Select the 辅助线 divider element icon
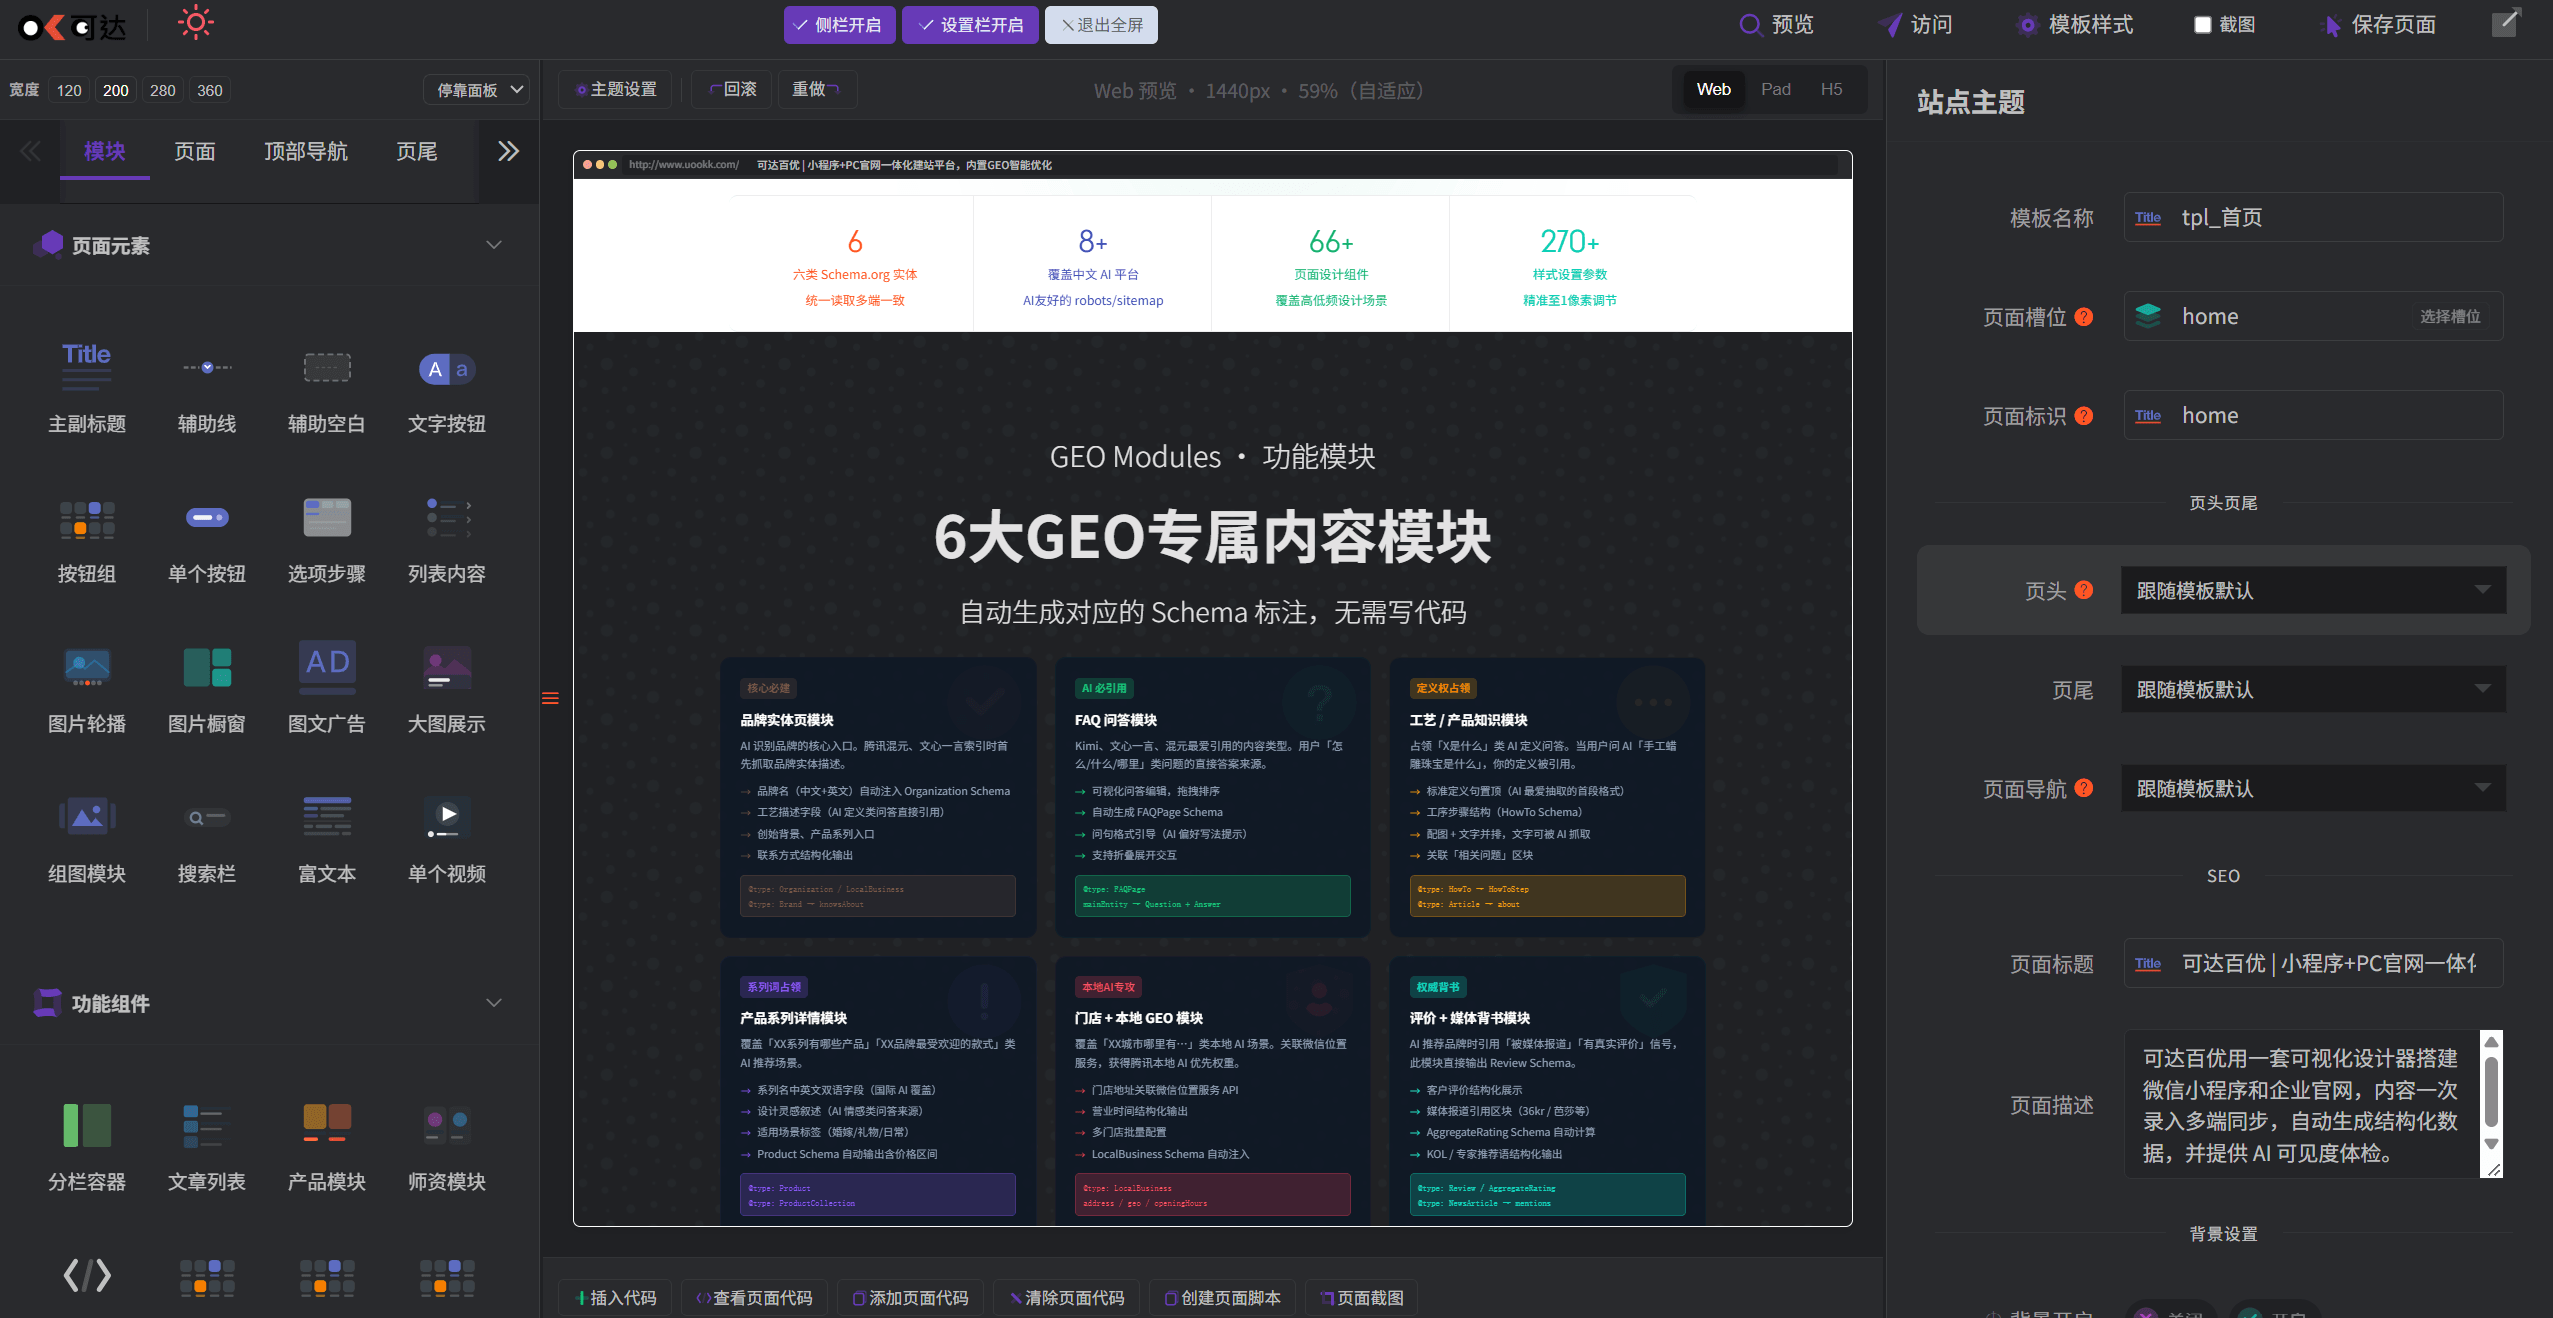The image size is (2553, 1318). point(207,367)
